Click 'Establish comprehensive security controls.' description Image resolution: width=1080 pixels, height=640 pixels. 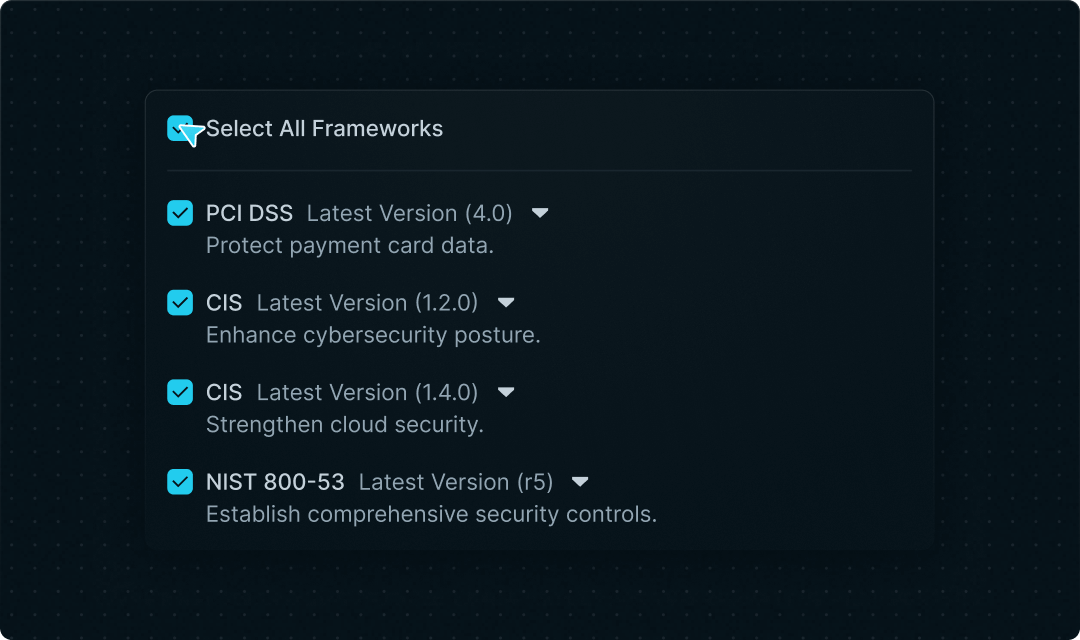[432, 514]
